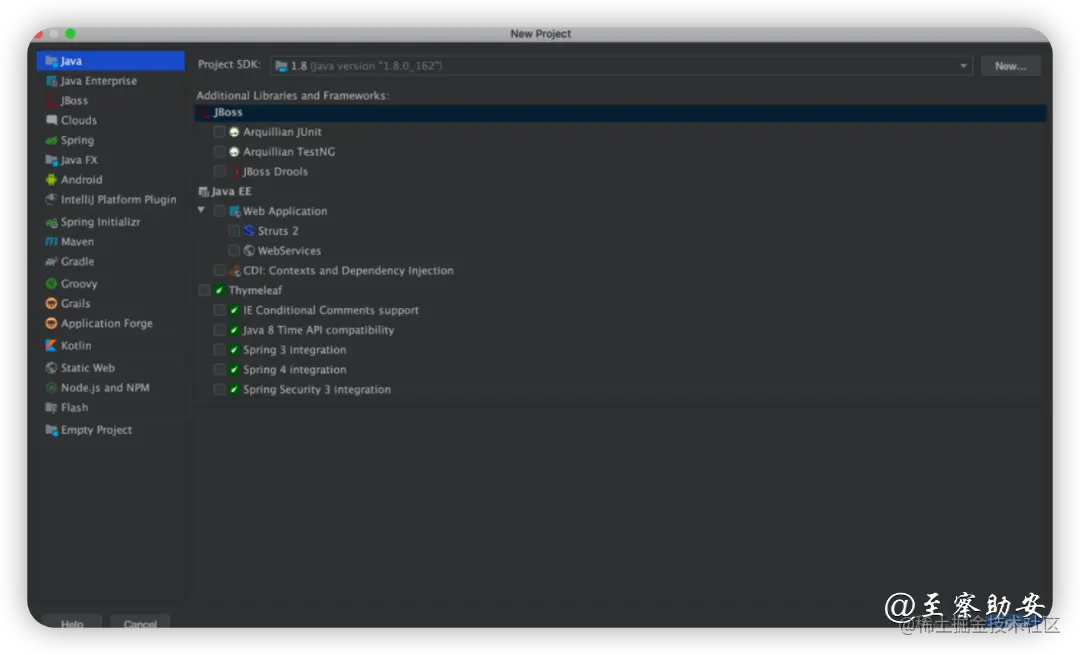The width and height of the screenshot is (1080, 655).
Task: Click the green Groovy circle icon
Action: pos(51,284)
